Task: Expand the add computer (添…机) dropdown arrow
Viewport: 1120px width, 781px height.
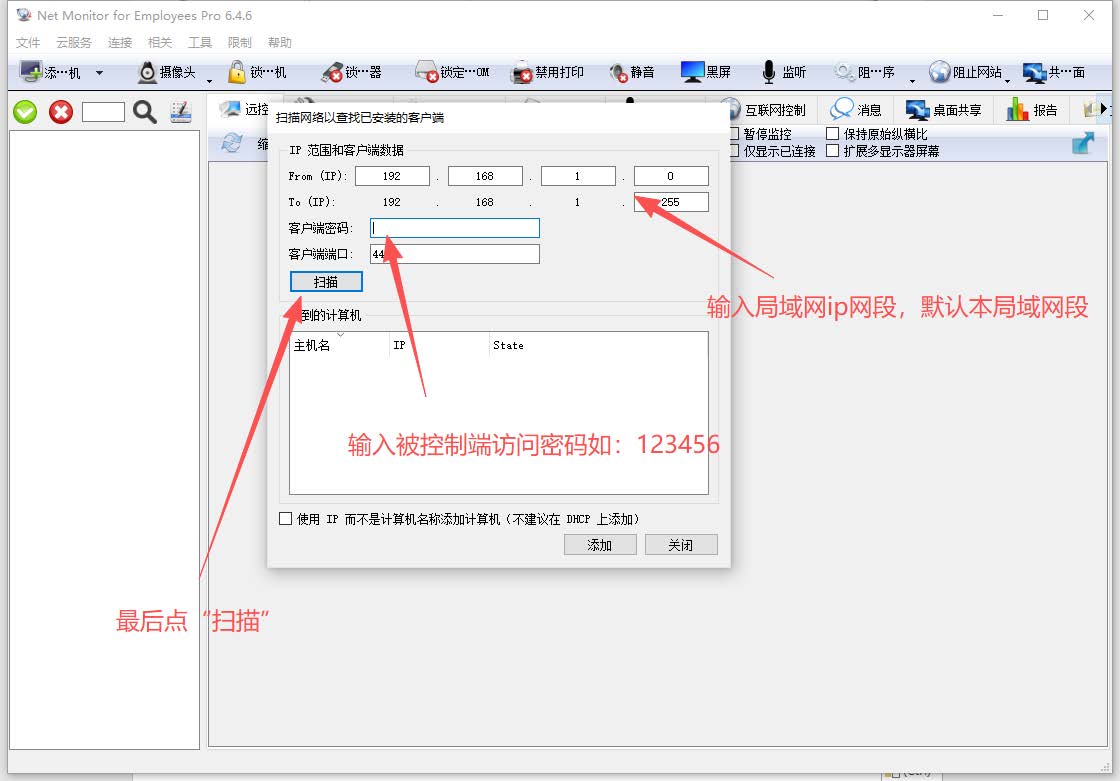Action: (x=99, y=73)
